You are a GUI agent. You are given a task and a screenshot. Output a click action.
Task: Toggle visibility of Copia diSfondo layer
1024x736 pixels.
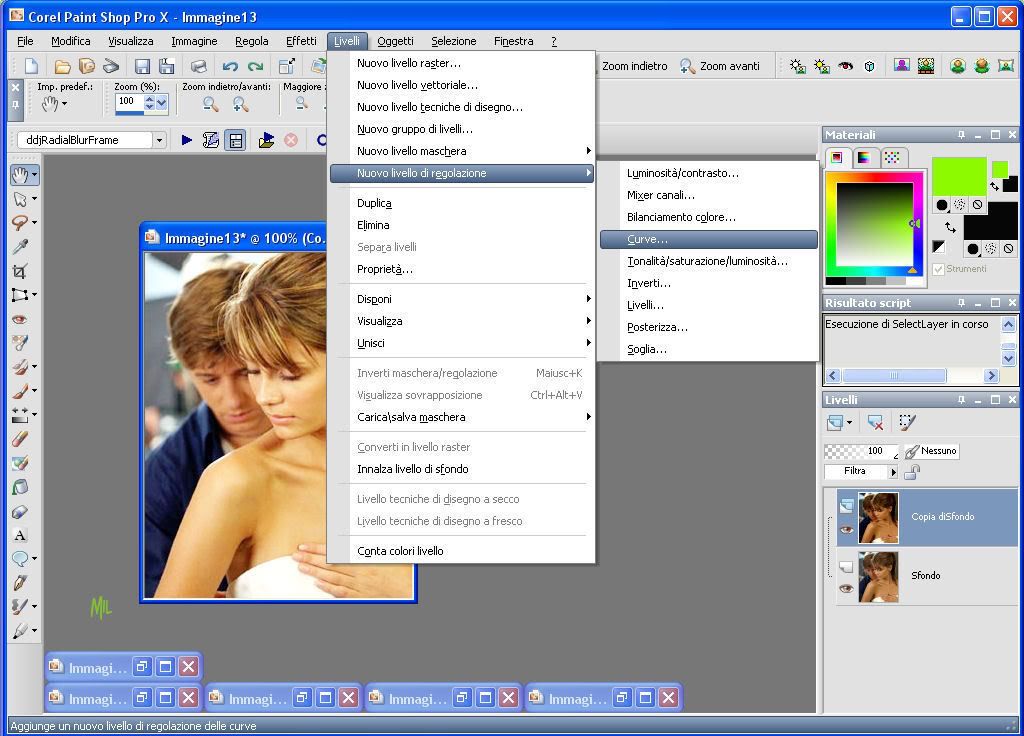pos(846,530)
